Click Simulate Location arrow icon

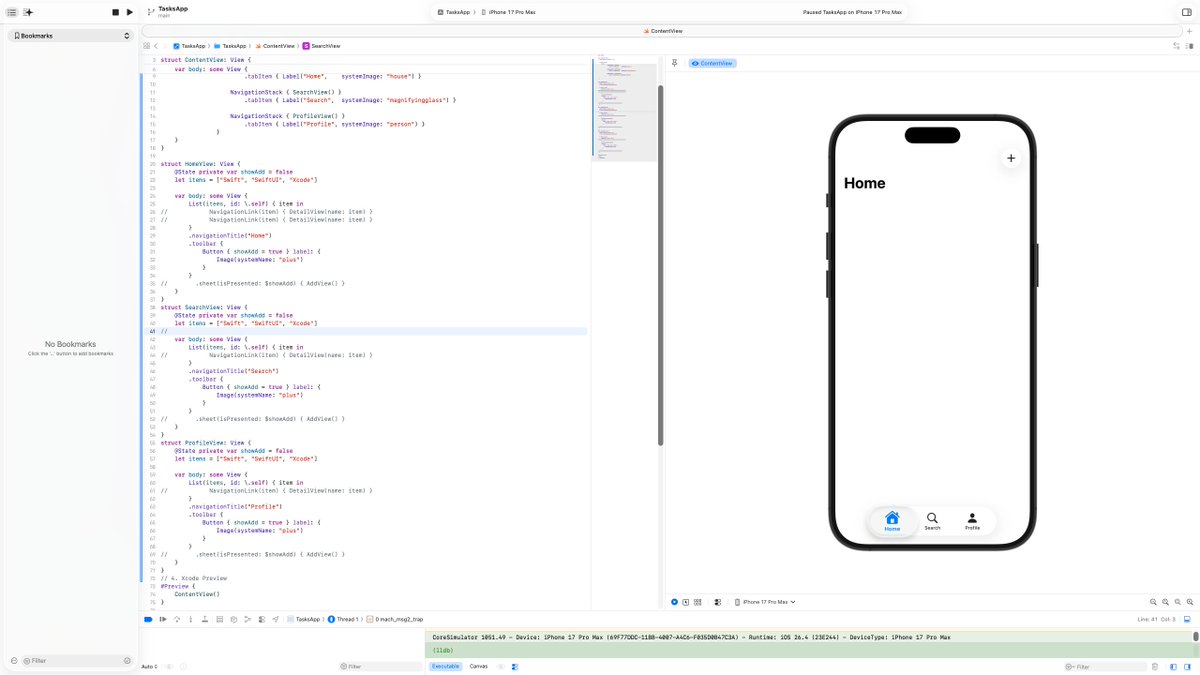[274, 619]
